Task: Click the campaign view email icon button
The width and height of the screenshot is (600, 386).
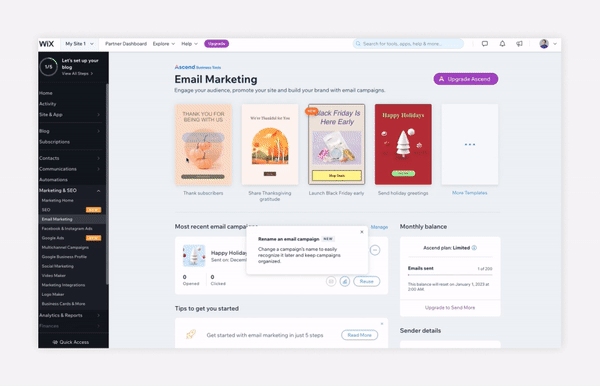Action: tap(331, 282)
